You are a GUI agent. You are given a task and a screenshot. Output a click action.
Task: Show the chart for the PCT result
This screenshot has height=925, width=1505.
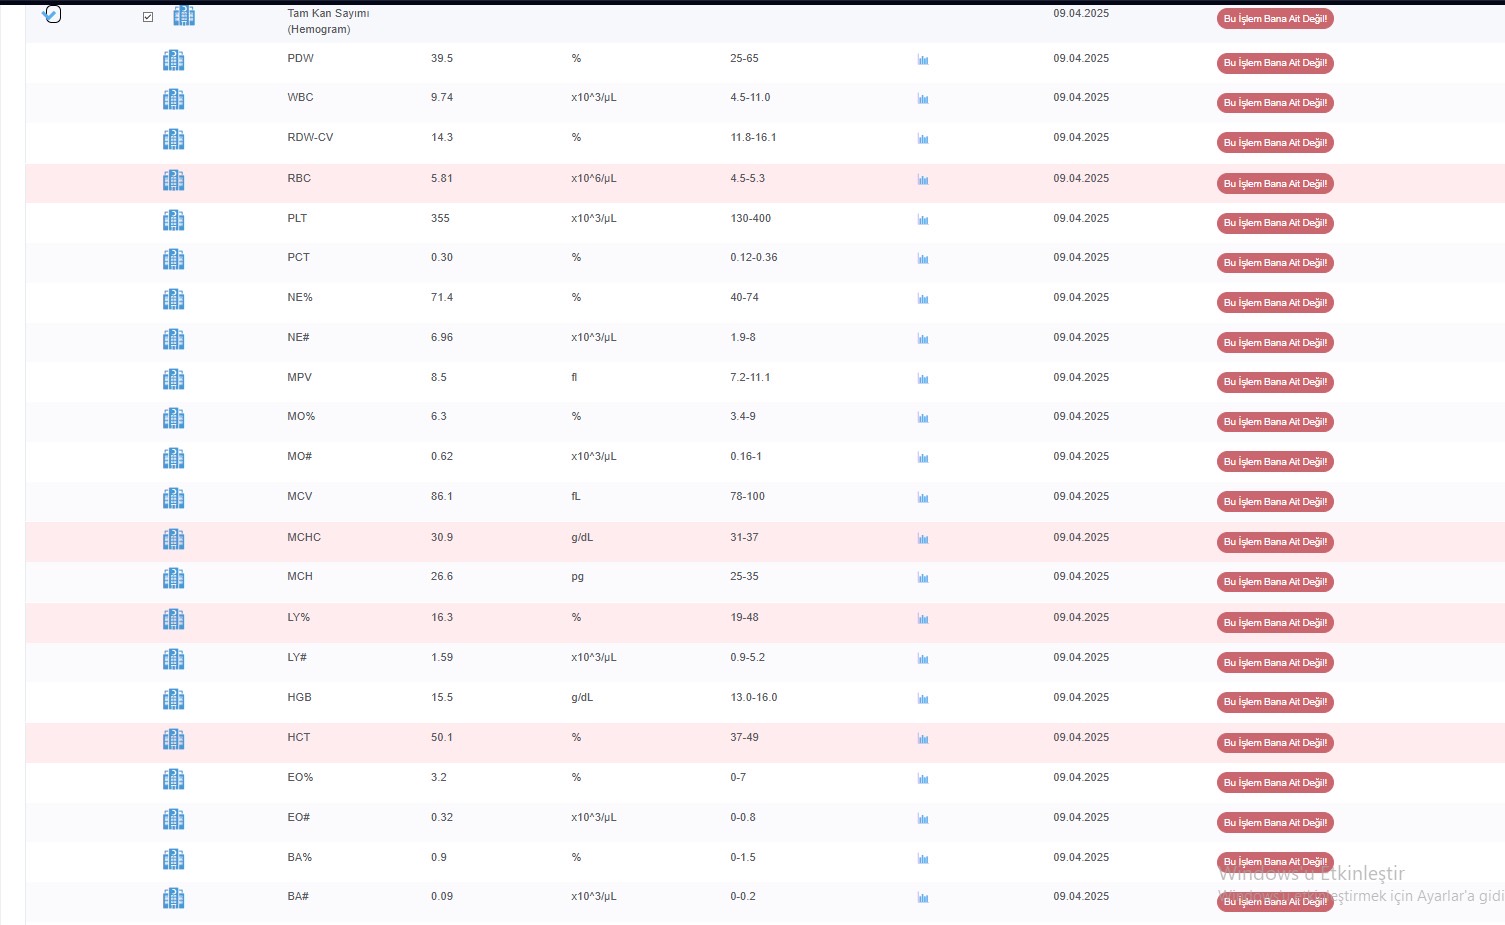[923, 259]
